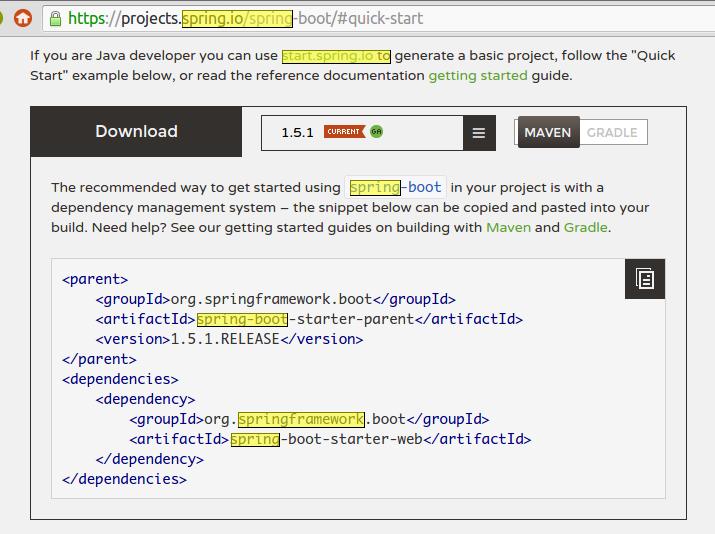Click the opening <parent> tag line
715x534 pixels.
(x=95, y=279)
